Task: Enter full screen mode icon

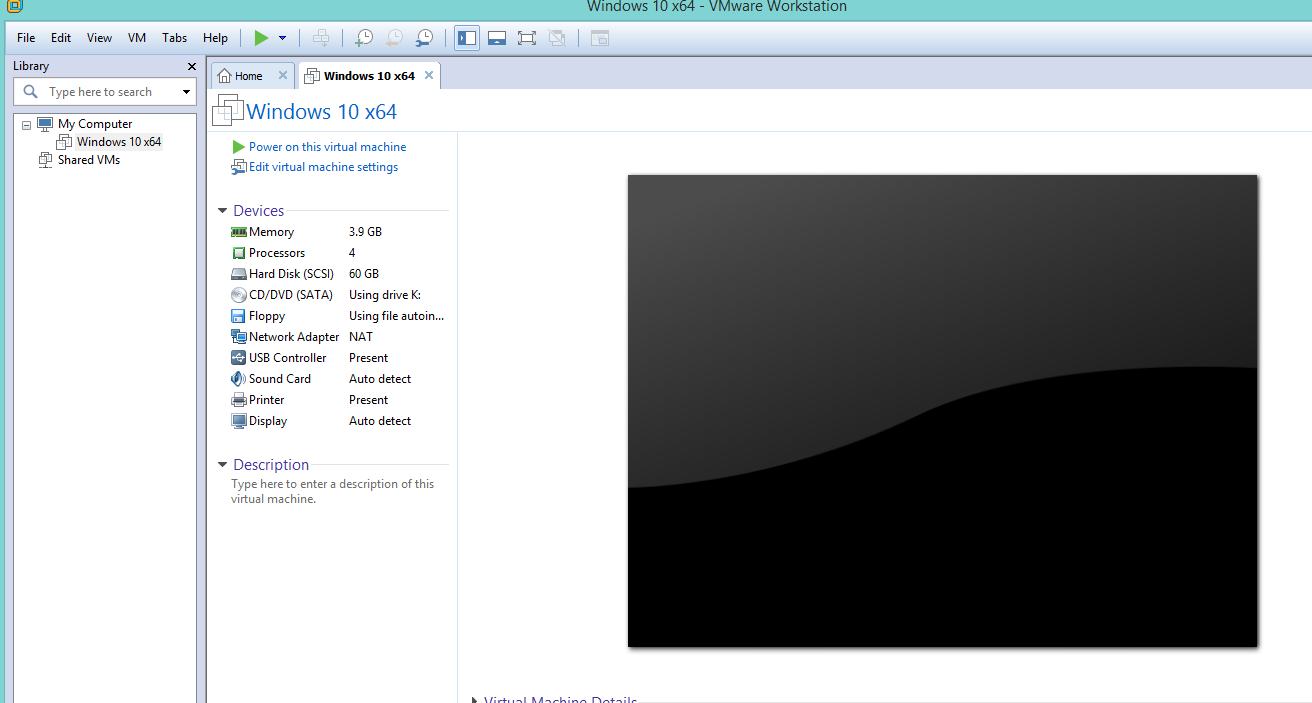Action: [527, 38]
